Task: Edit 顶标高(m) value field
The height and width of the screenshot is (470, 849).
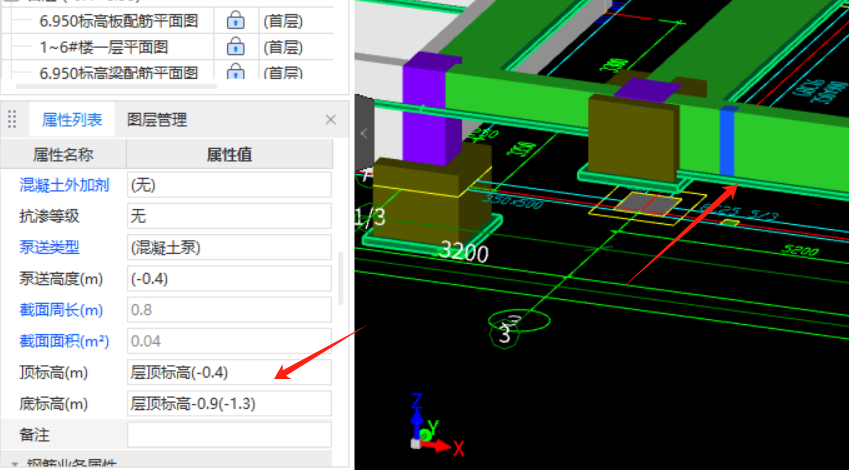Action: click(x=229, y=373)
